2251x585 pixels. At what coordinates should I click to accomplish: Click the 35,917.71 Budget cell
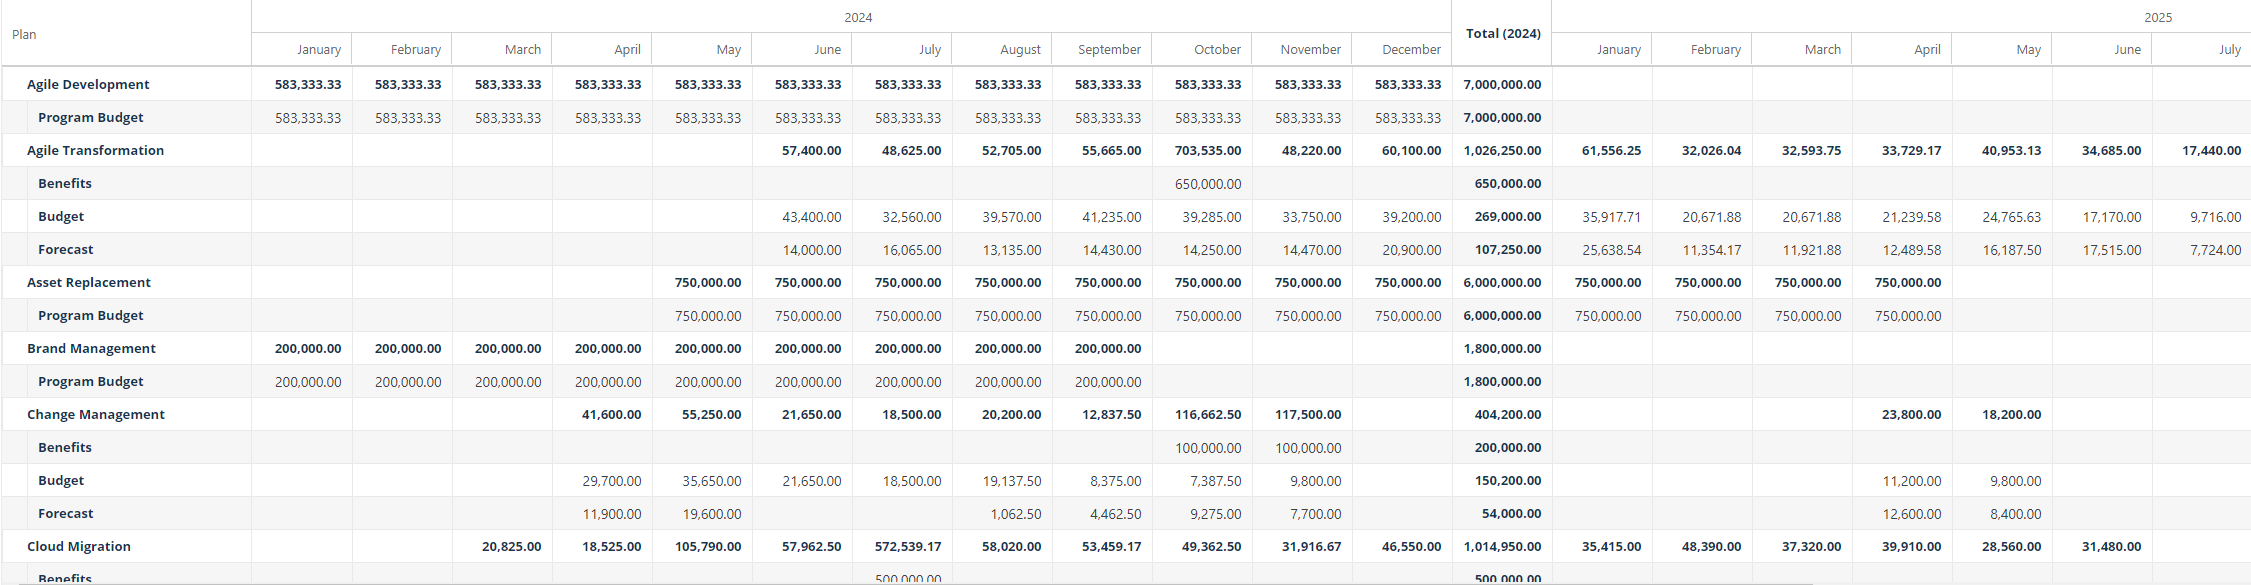[x=1611, y=216]
